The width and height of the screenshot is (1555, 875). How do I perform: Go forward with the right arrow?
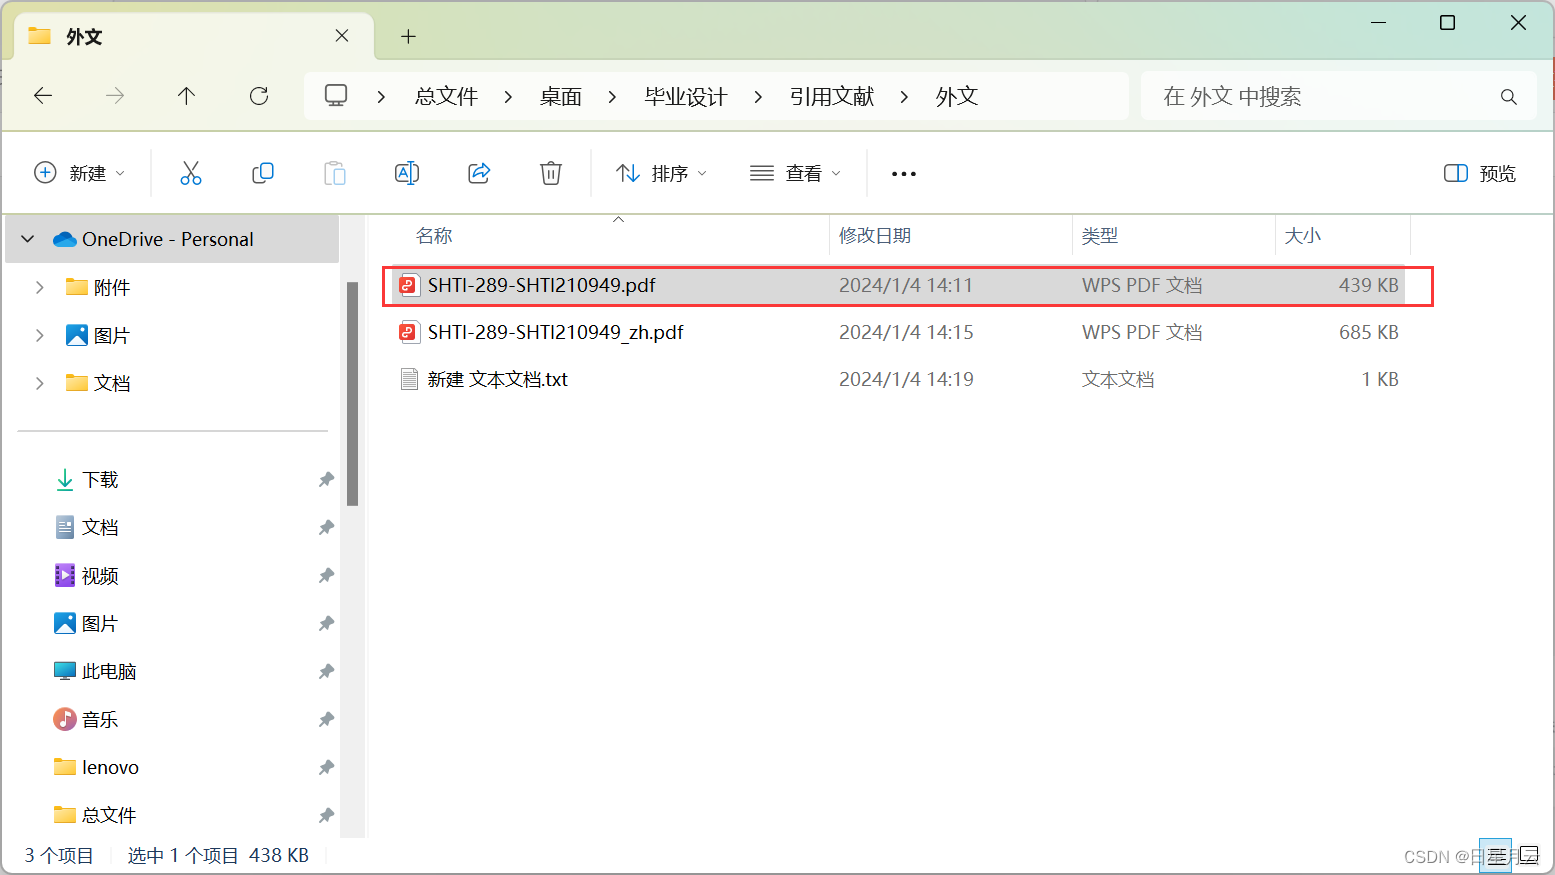[115, 96]
